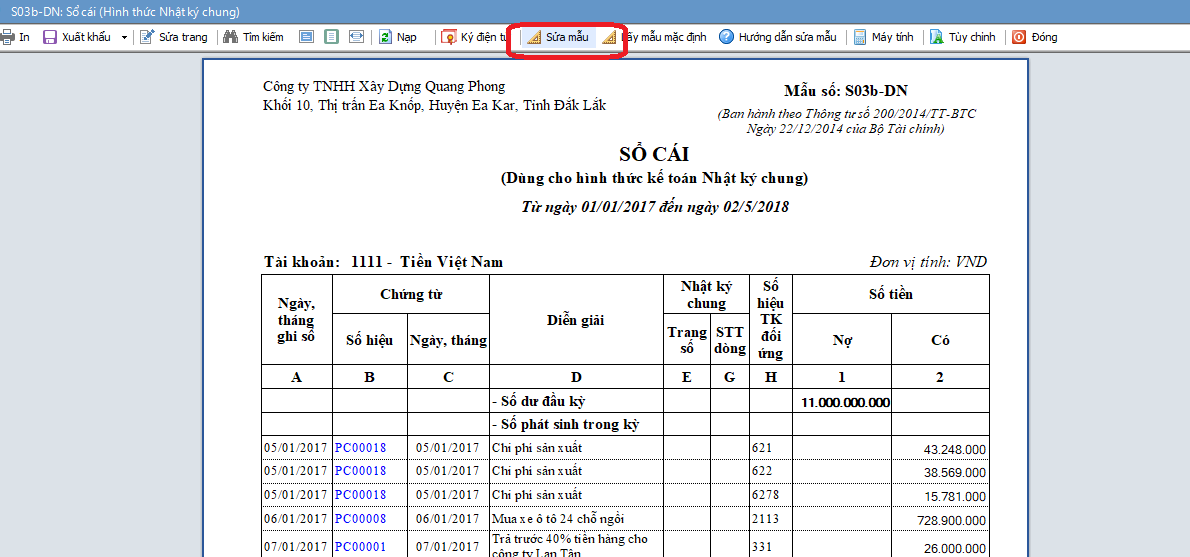Select the fit-page-width view icon
Image resolution: width=1190 pixels, height=557 pixels.
[357, 36]
